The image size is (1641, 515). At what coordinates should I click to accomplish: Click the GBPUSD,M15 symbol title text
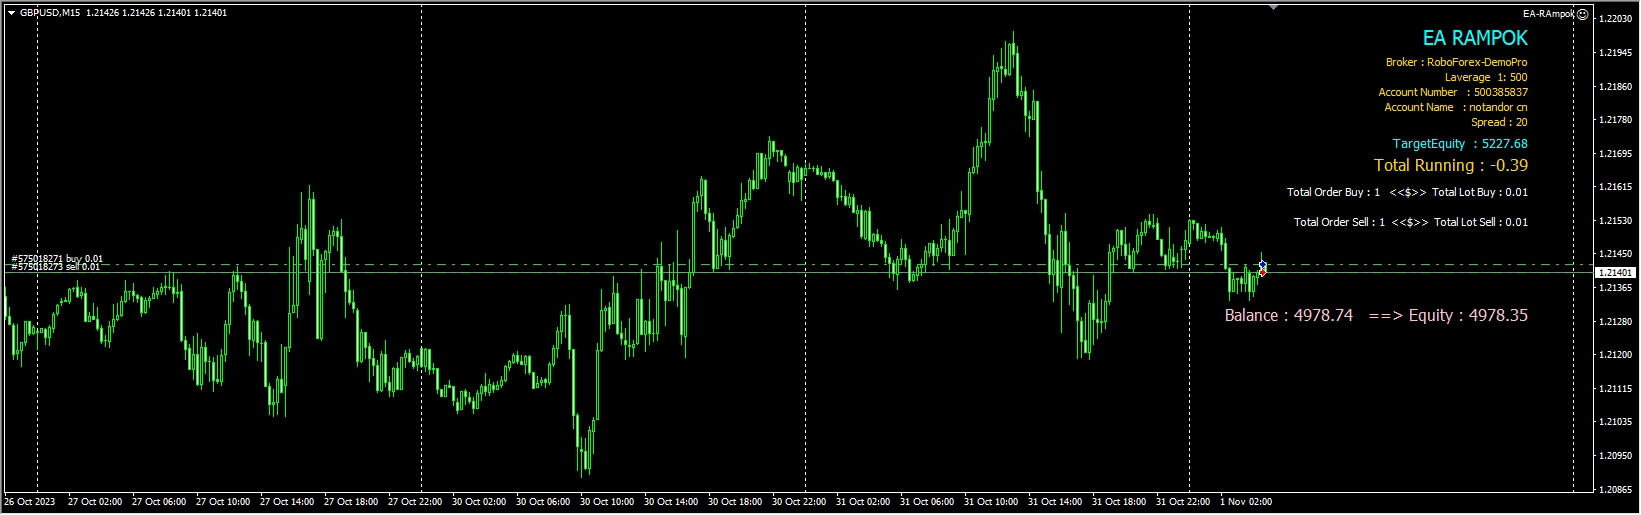click(x=50, y=13)
